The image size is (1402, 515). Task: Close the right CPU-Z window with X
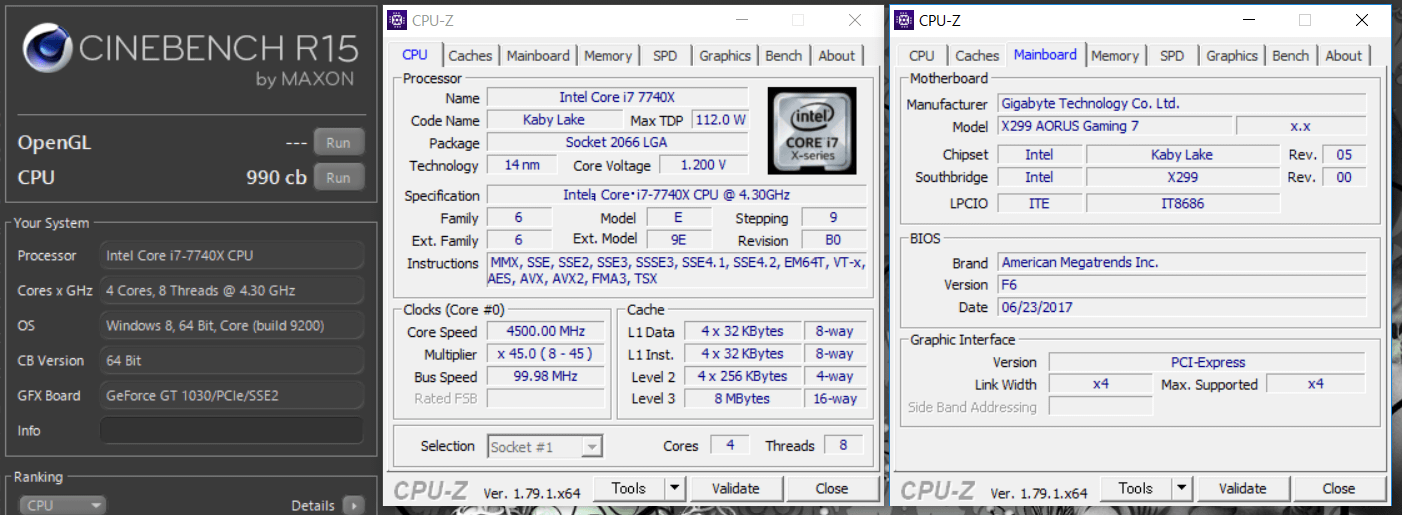click(x=1362, y=20)
